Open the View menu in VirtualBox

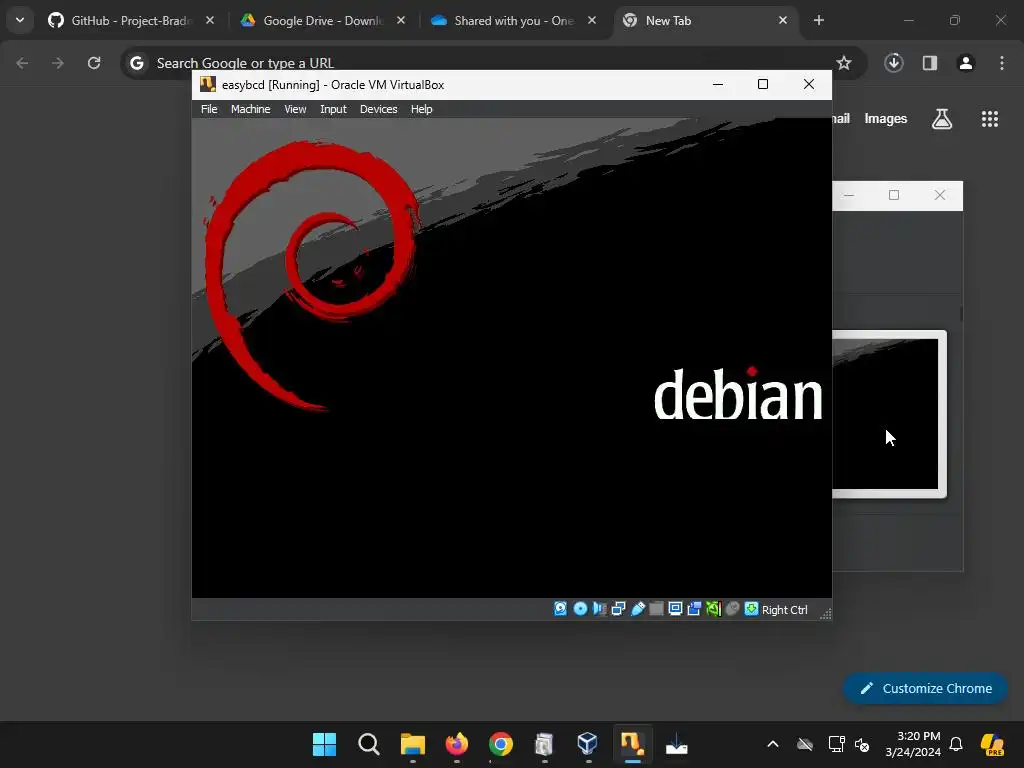coord(295,109)
